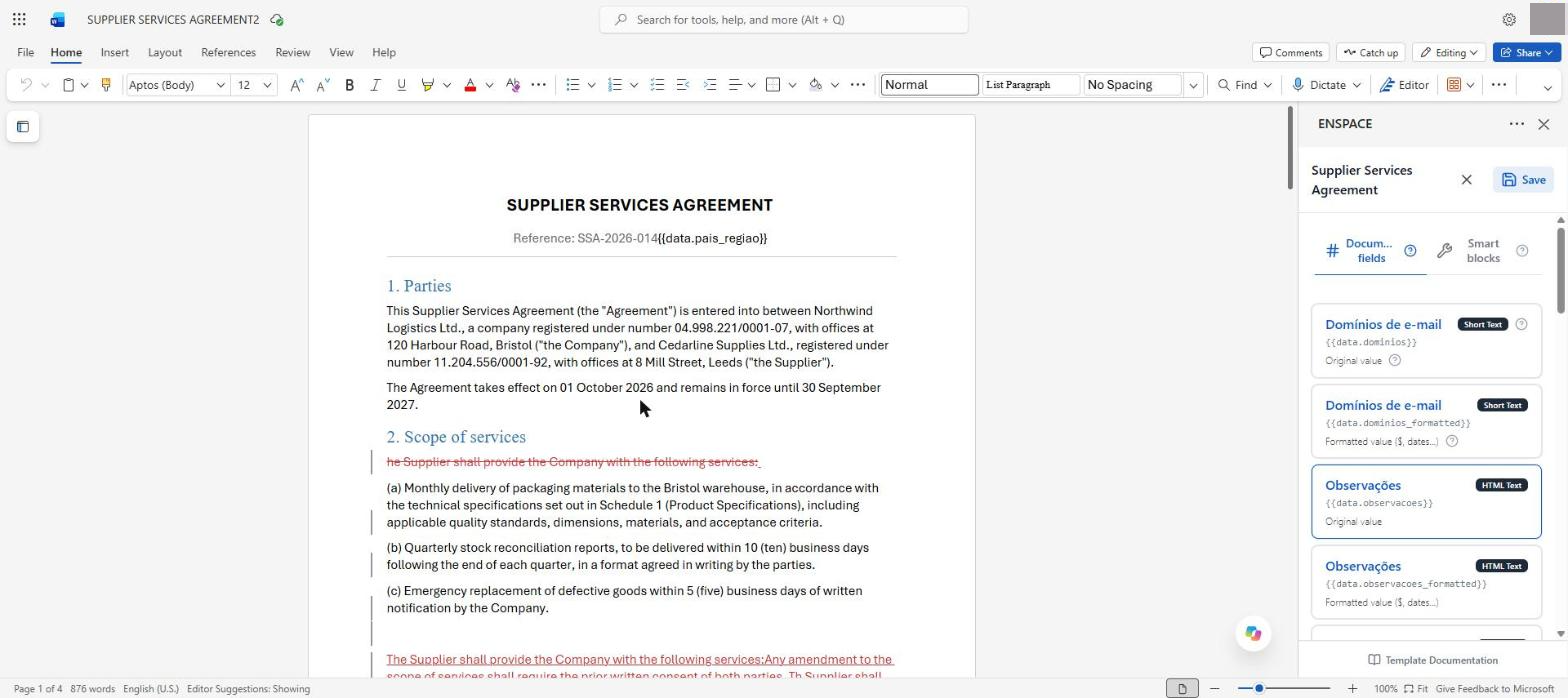Click paragraph alignment button

(735, 85)
